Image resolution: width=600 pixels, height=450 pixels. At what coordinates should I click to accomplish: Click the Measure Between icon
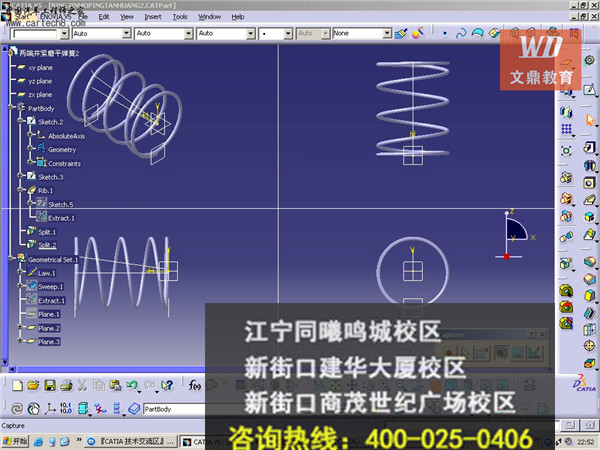[566, 292]
